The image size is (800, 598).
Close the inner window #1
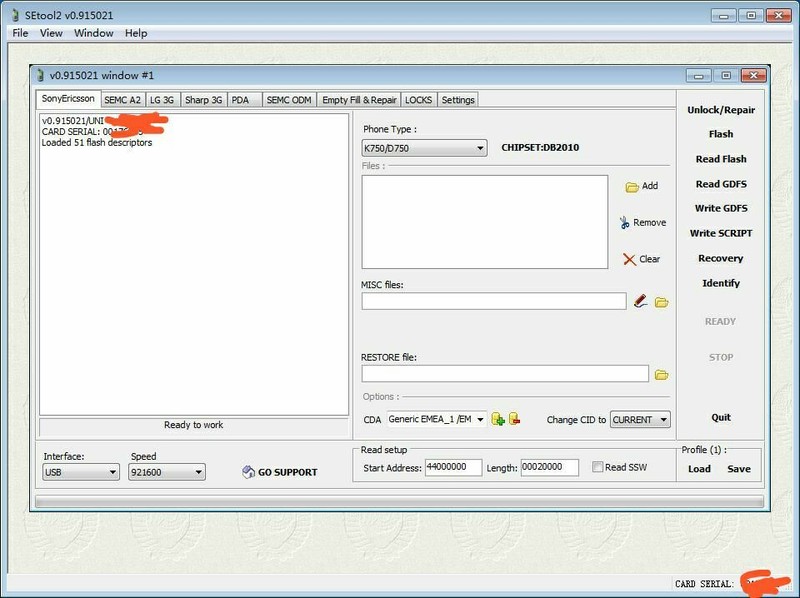754,76
